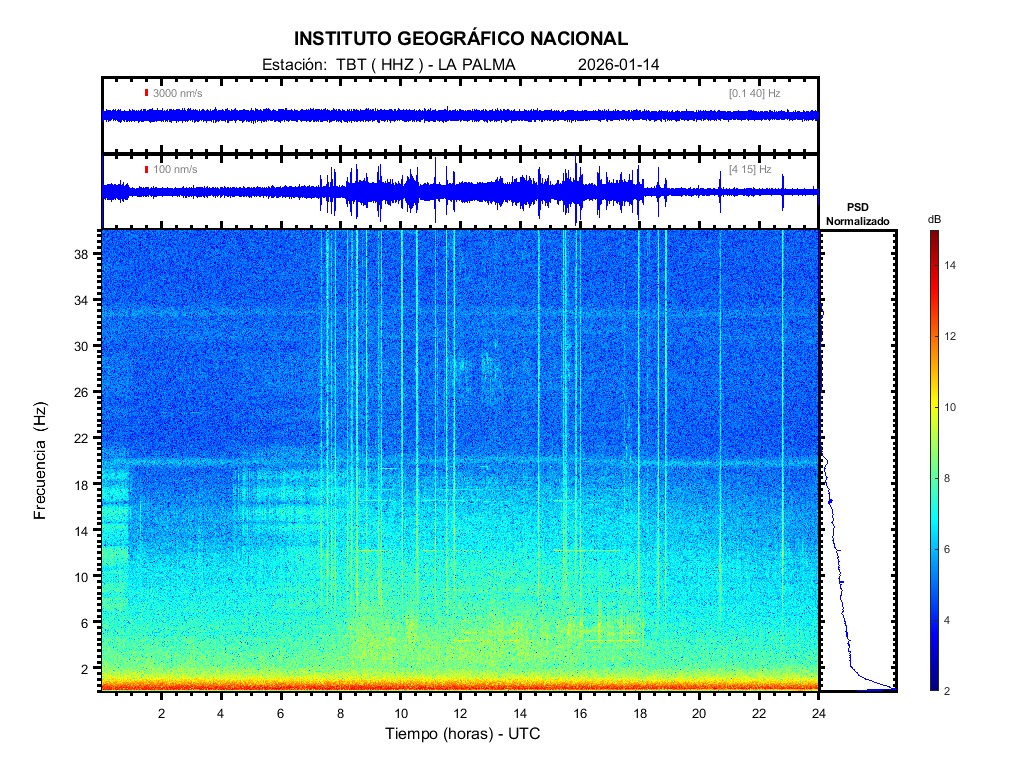
Task: Click the hour 2 tick on time axis
Action: [x=161, y=713]
